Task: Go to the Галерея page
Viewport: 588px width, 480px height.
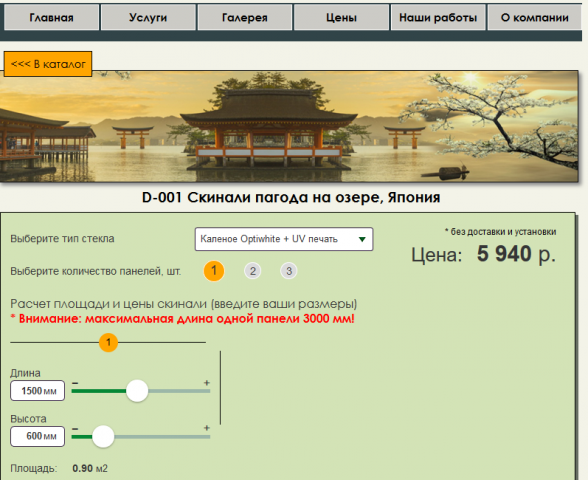Action: [244, 17]
